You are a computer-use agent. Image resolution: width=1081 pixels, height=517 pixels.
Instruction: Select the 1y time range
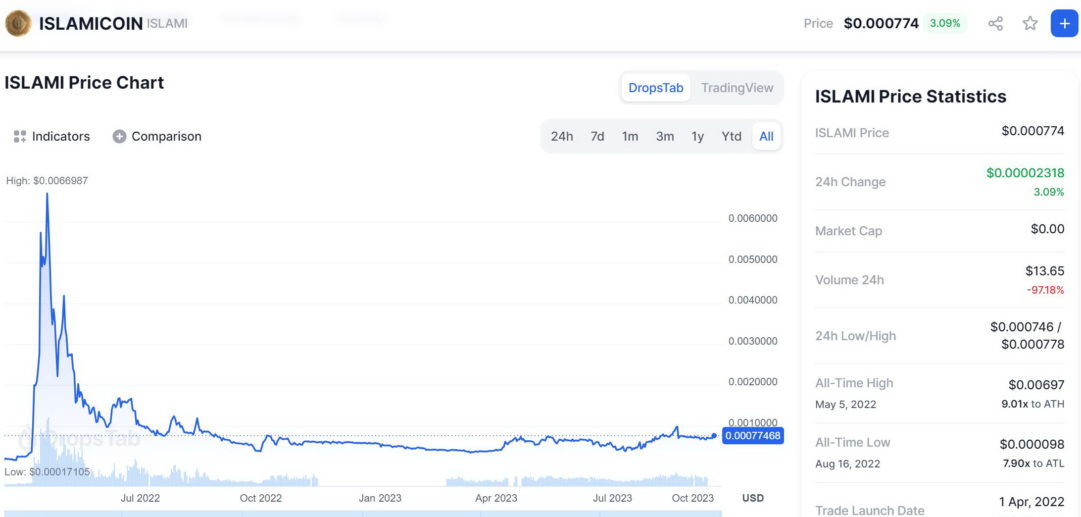point(698,136)
